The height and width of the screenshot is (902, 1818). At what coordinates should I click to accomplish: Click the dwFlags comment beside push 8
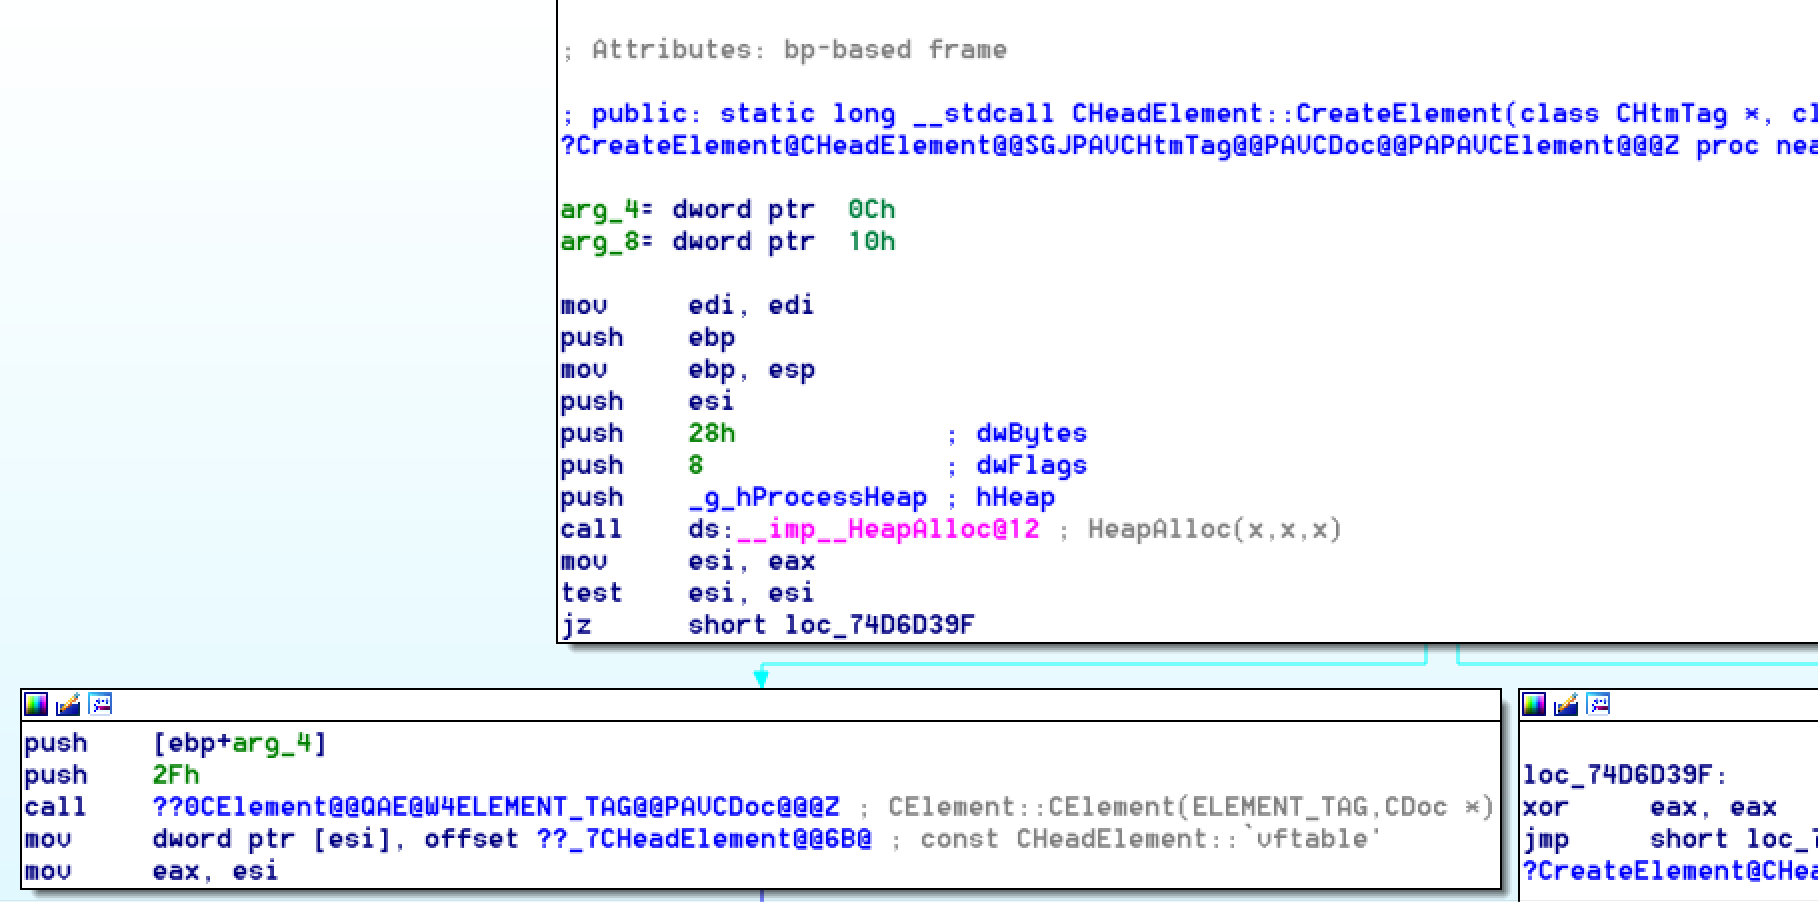(x=1030, y=465)
